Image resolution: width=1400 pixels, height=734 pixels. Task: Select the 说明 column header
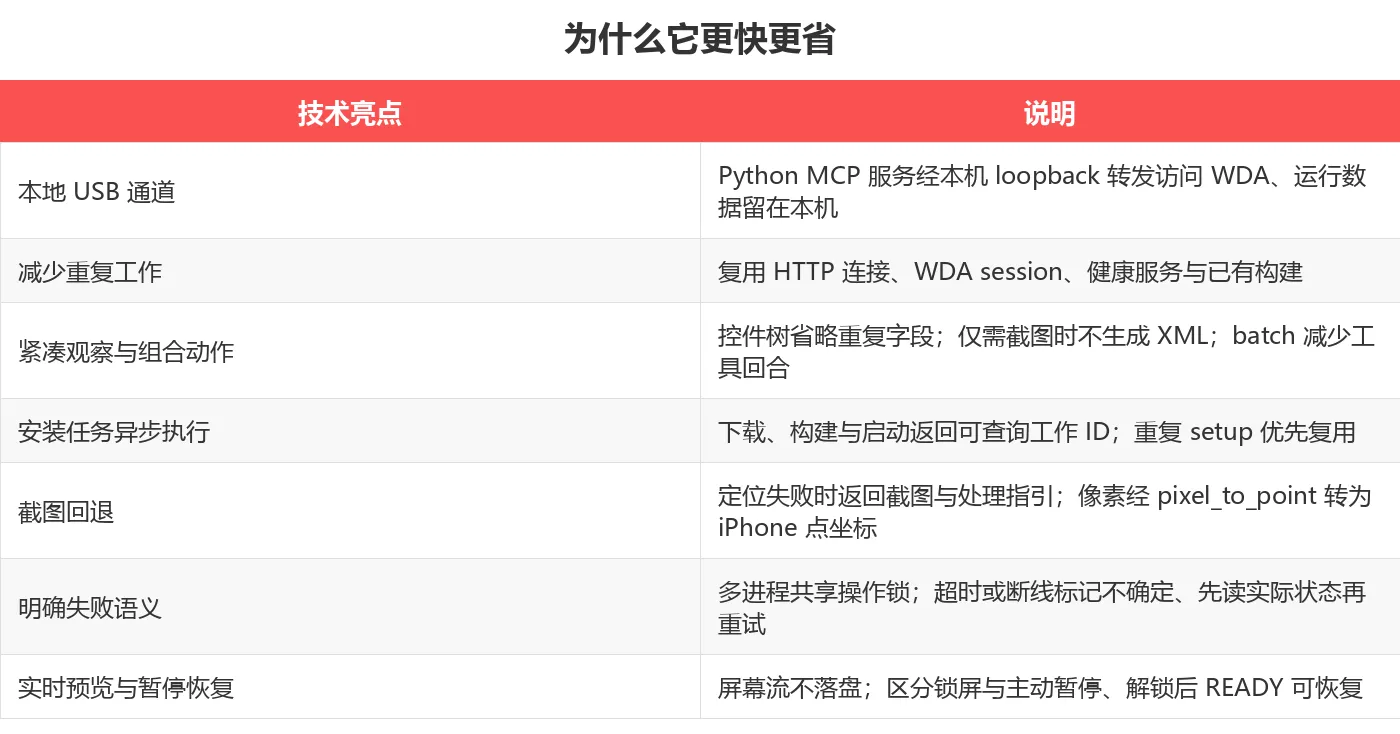pos(1050,112)
